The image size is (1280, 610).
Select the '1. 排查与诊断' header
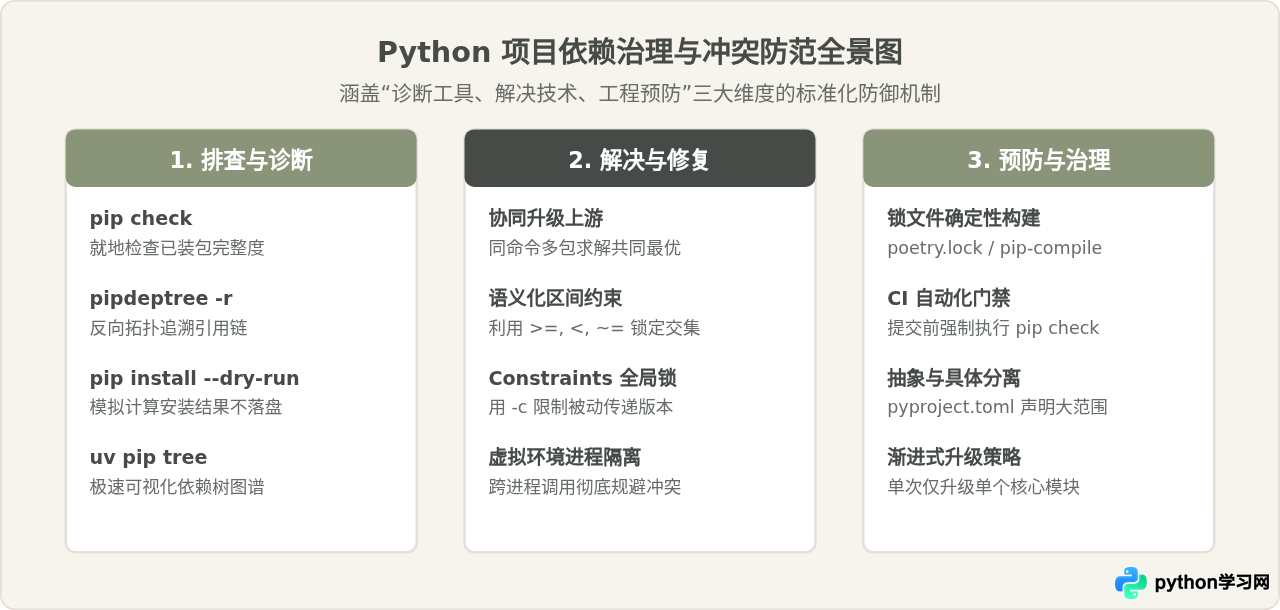pyautogui.click(x=241, y=159)
